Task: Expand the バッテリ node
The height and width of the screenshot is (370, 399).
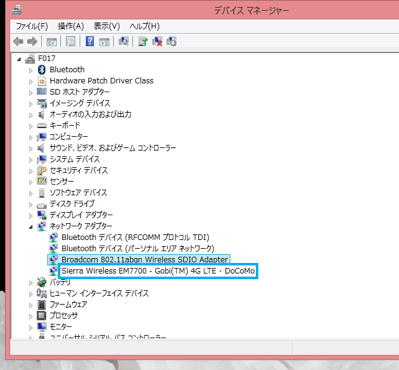Action: (x=31, y=283)
